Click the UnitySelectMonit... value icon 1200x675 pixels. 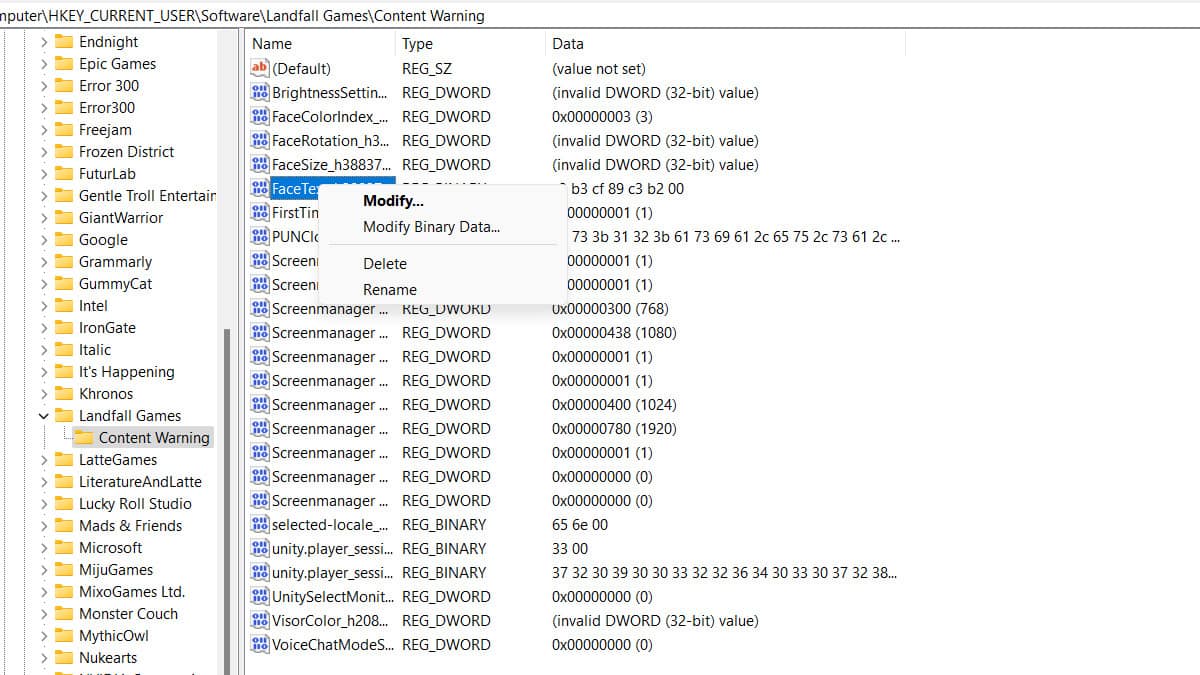260,596
